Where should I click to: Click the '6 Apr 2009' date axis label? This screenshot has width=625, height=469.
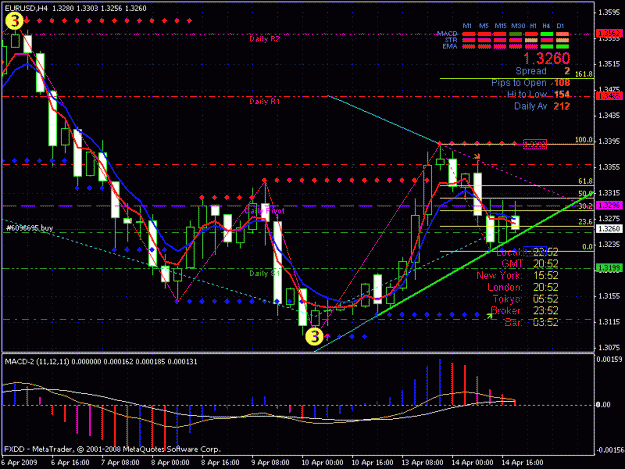[20, 463]
